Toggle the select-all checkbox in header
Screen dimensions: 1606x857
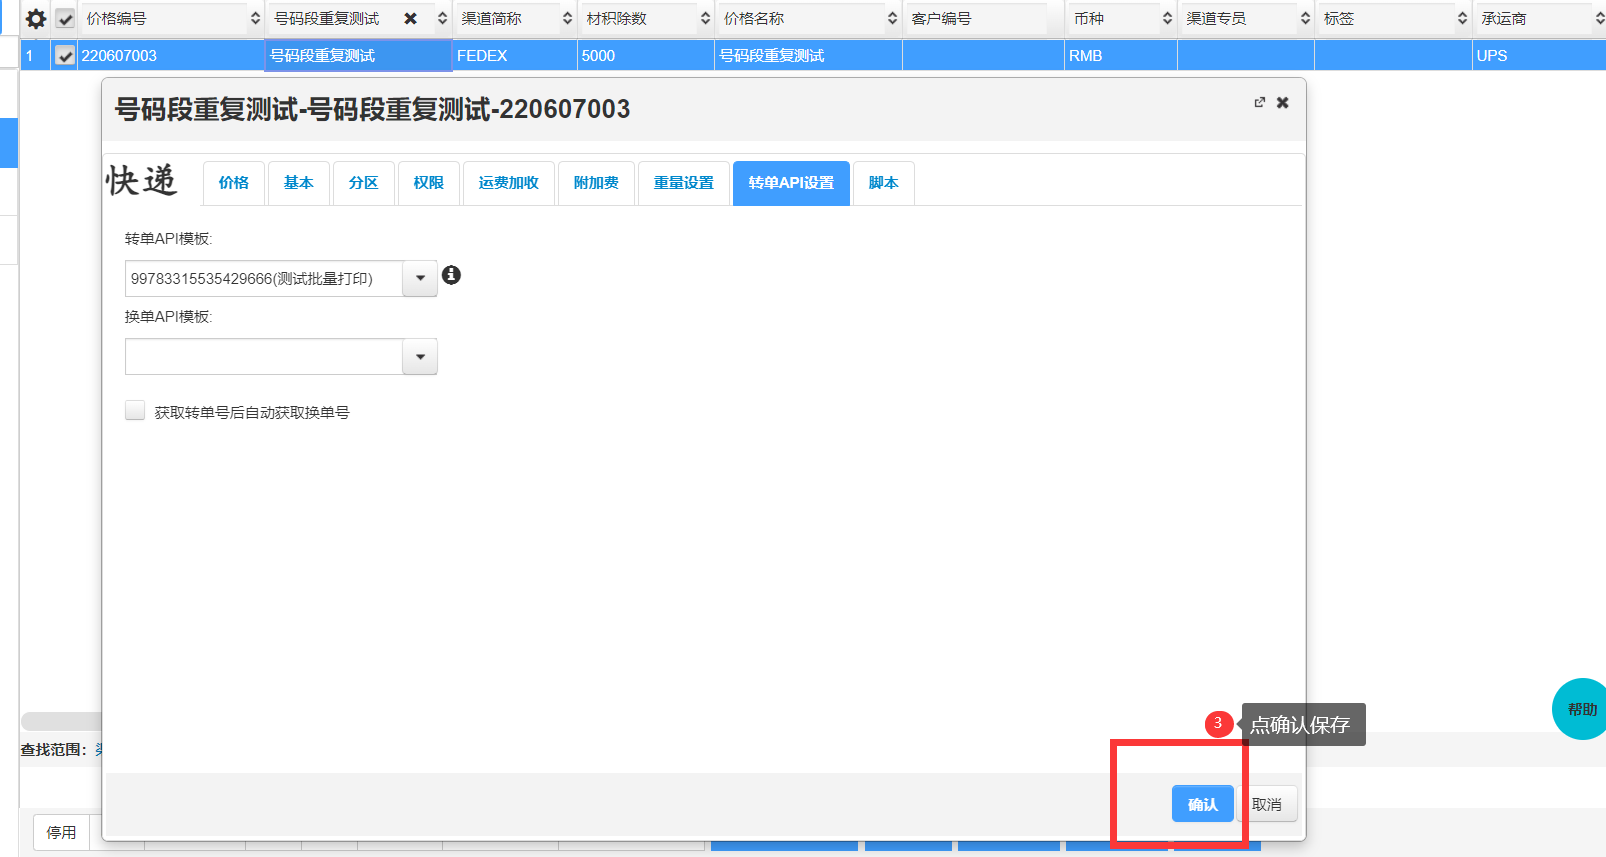[x=65, y=19]
